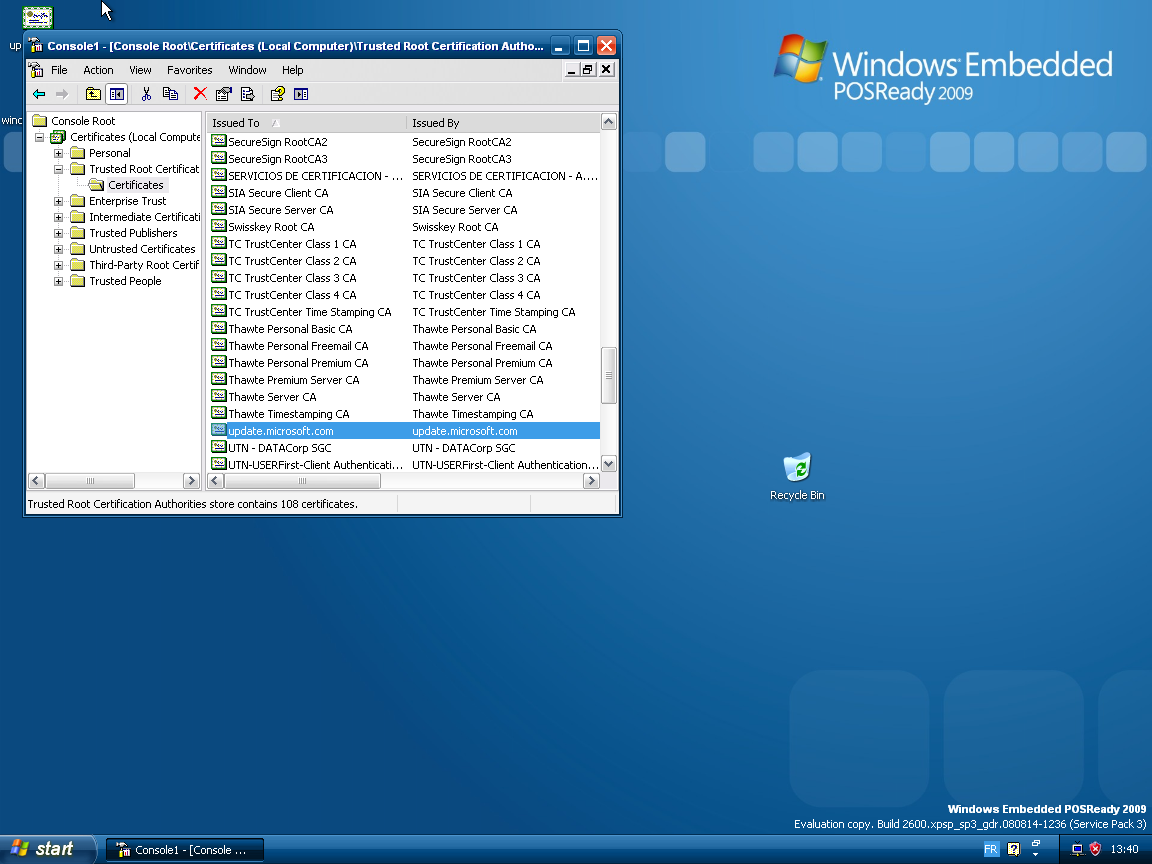Screen dimensions: 1152x864
Task: Select SERVICIOS DE CERTIFICACION certificate row
Action: click(x=404, y=176)
